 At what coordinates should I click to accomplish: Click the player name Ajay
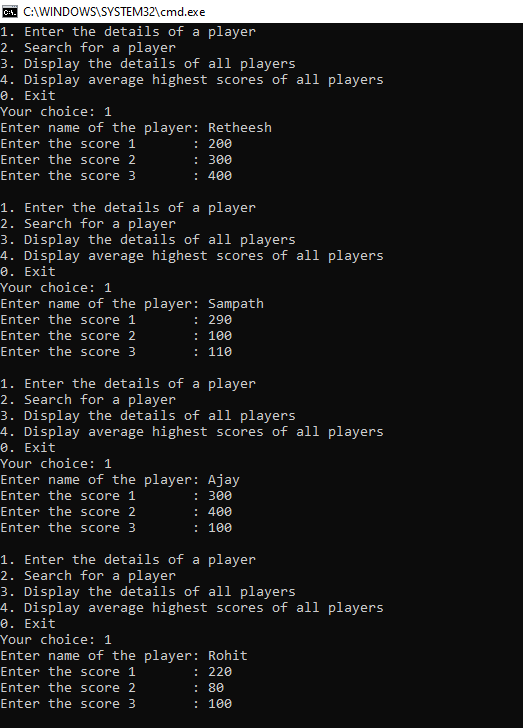(223, 480)
